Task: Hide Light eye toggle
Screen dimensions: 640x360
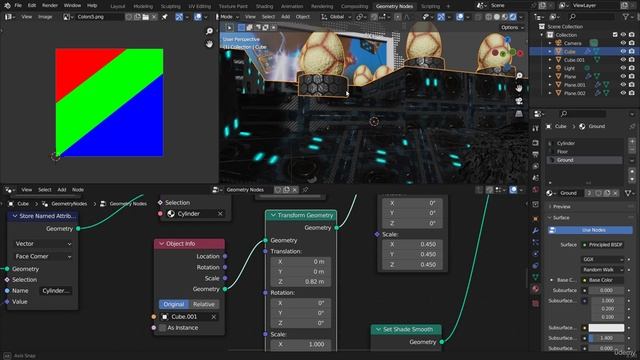Action: pos(623,68)
